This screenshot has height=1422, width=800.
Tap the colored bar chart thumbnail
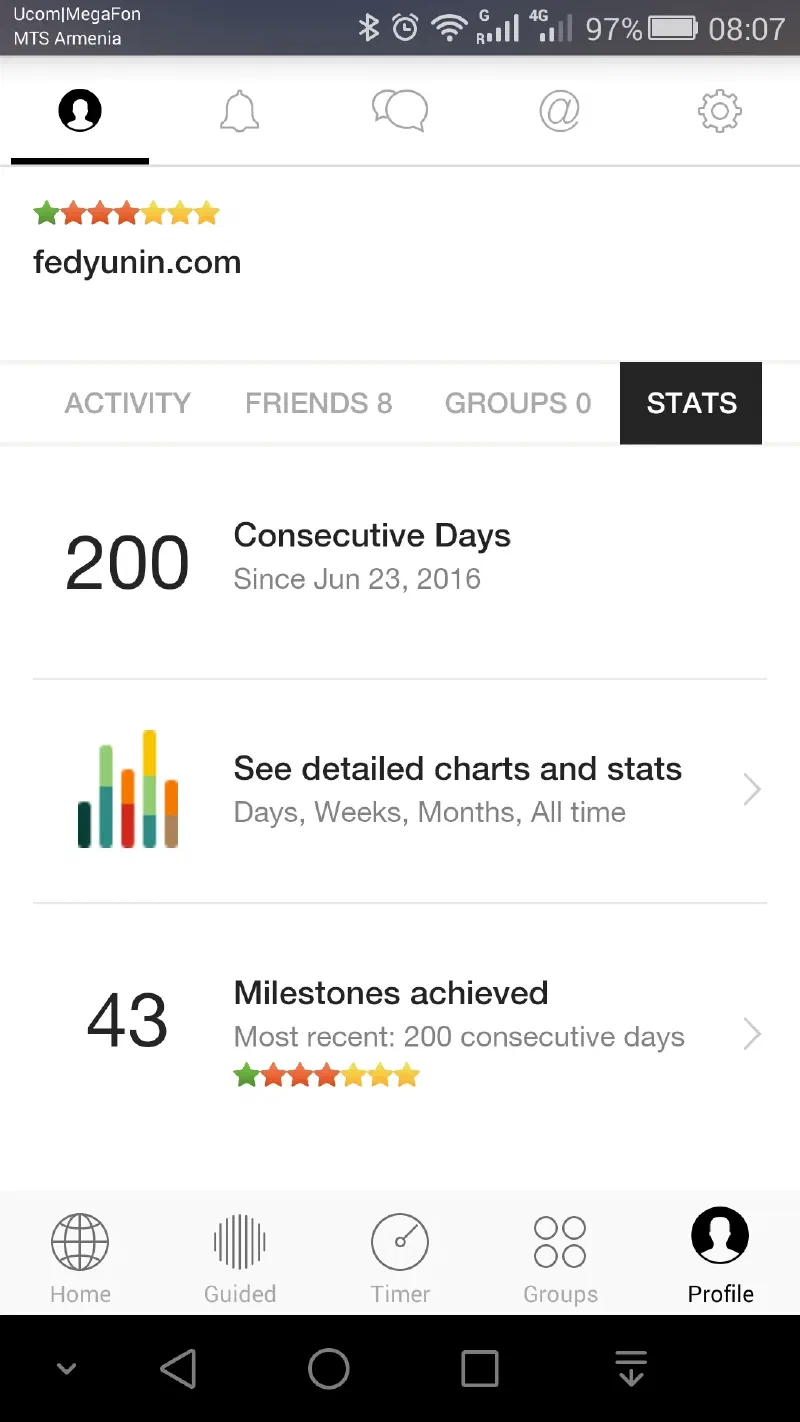pyautogui.click(x=128, y=790)
